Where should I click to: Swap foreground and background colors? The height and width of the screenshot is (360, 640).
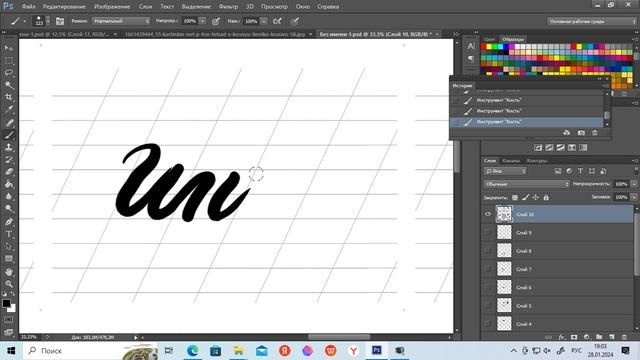point(13,294)
